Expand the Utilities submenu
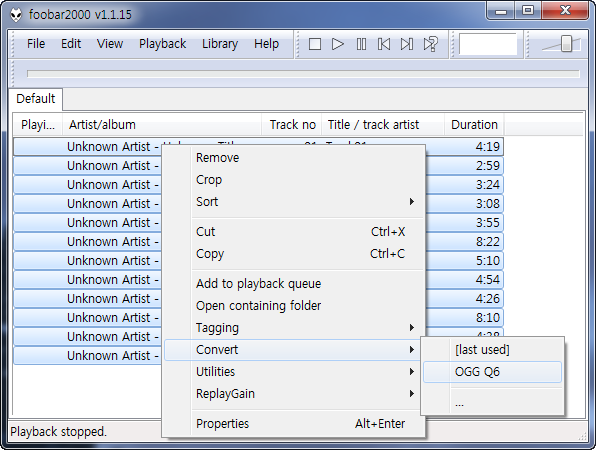Viewport: 596px width, 450px height. [x=293, y=372]
